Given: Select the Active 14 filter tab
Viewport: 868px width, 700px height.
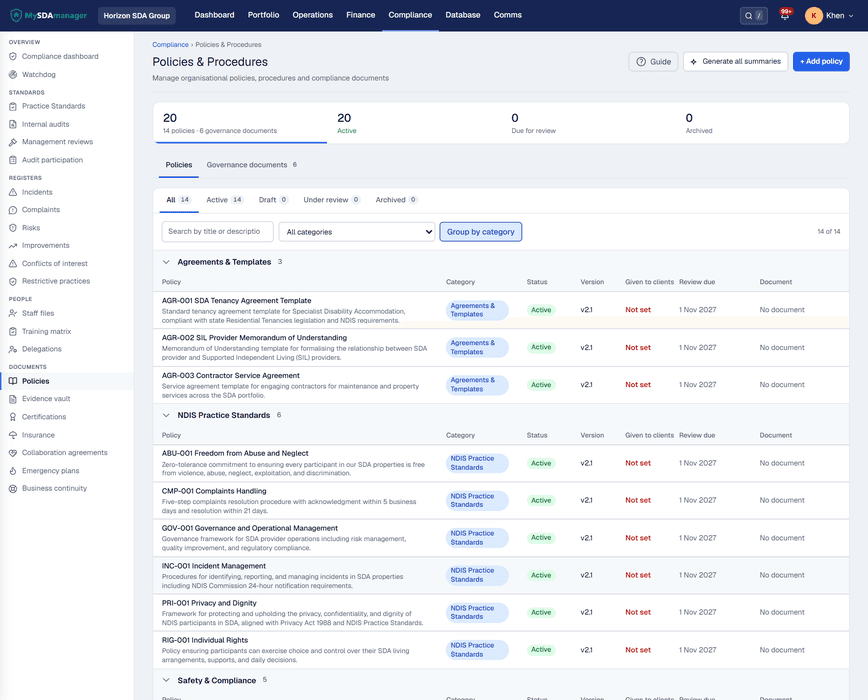Looking at the screenshot, I should pos(224,200).
